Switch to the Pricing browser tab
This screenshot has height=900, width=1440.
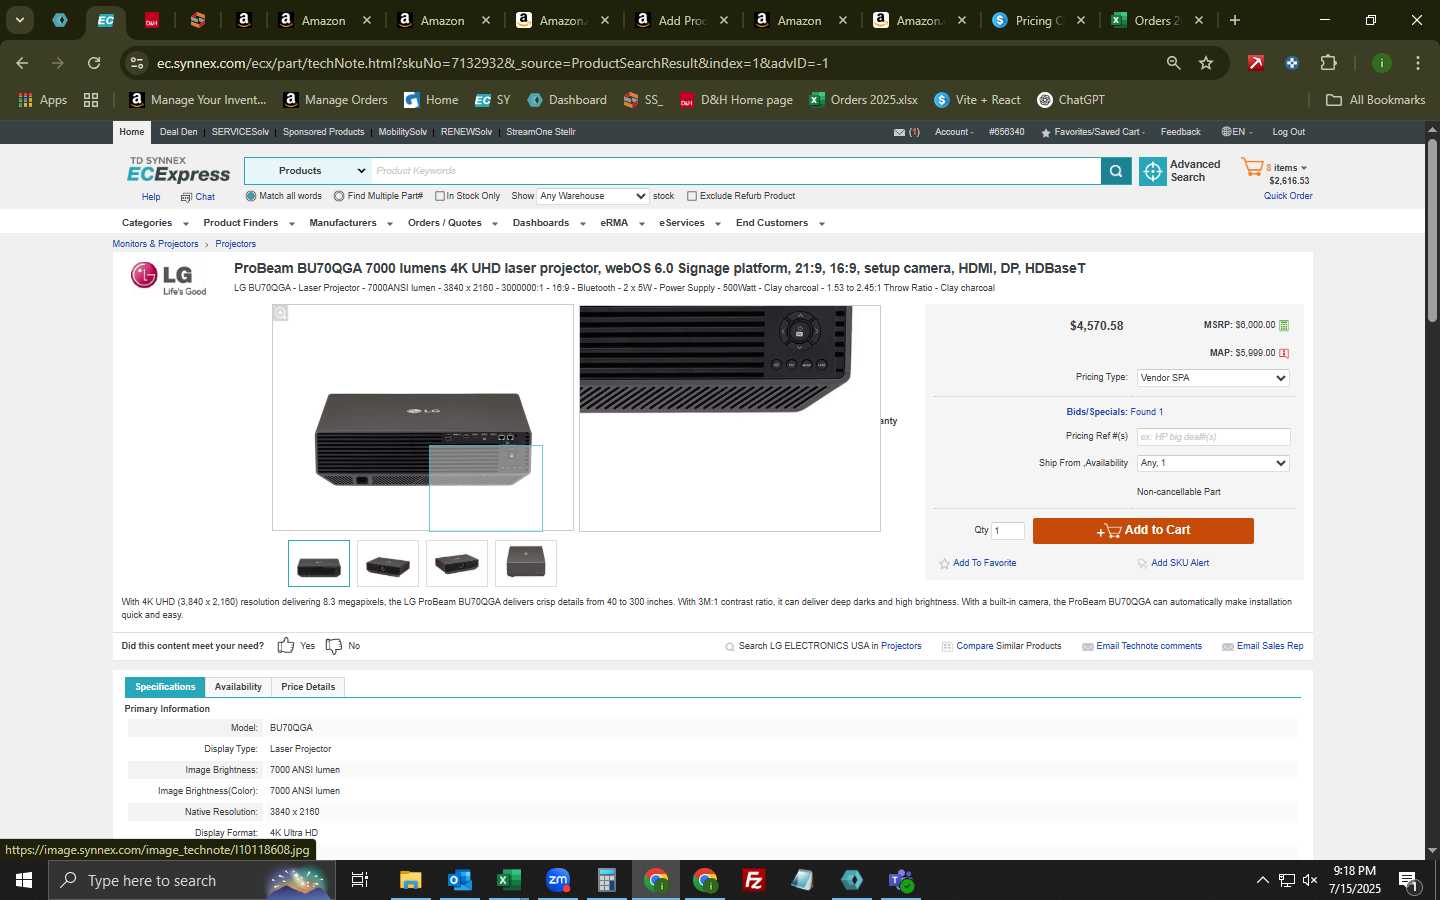(1039, 20)
